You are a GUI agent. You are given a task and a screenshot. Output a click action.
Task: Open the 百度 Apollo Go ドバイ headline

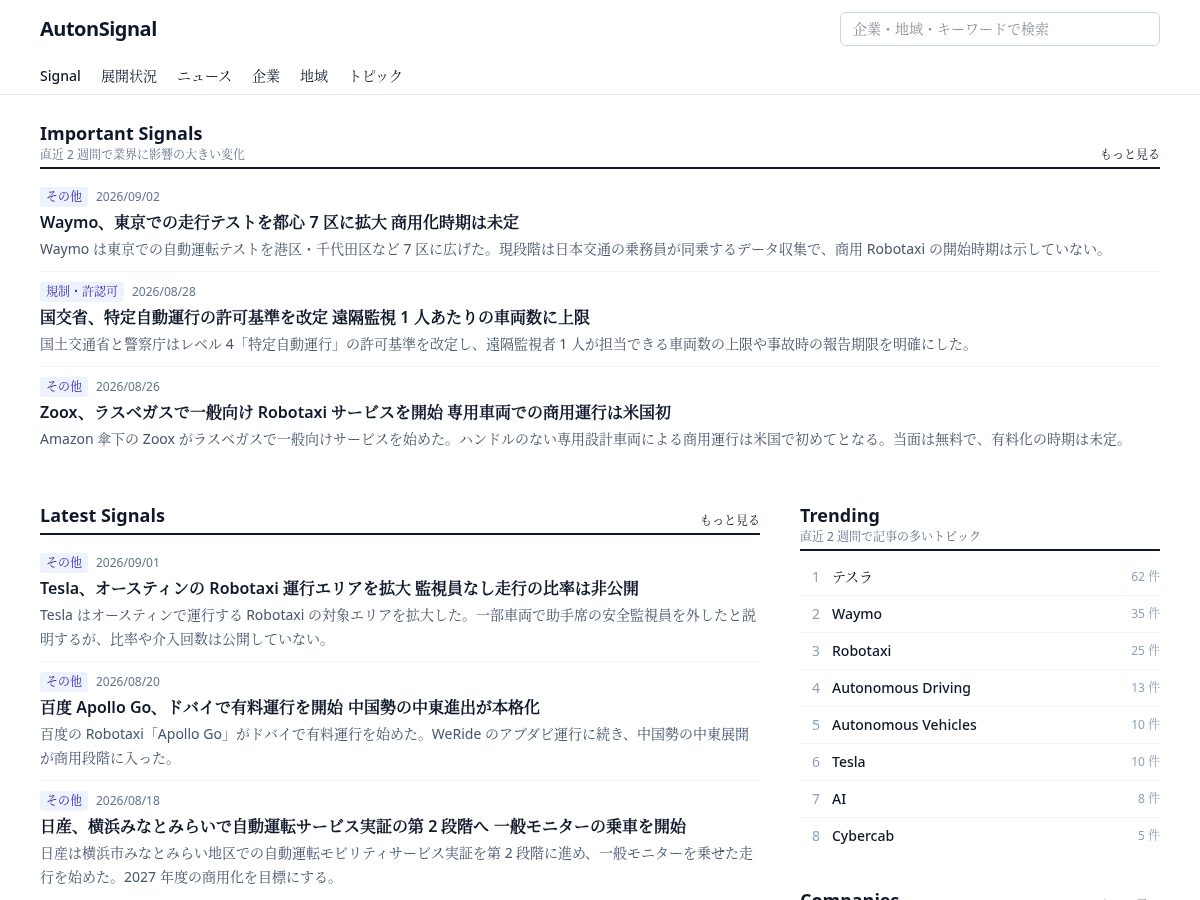click(290, 707)
